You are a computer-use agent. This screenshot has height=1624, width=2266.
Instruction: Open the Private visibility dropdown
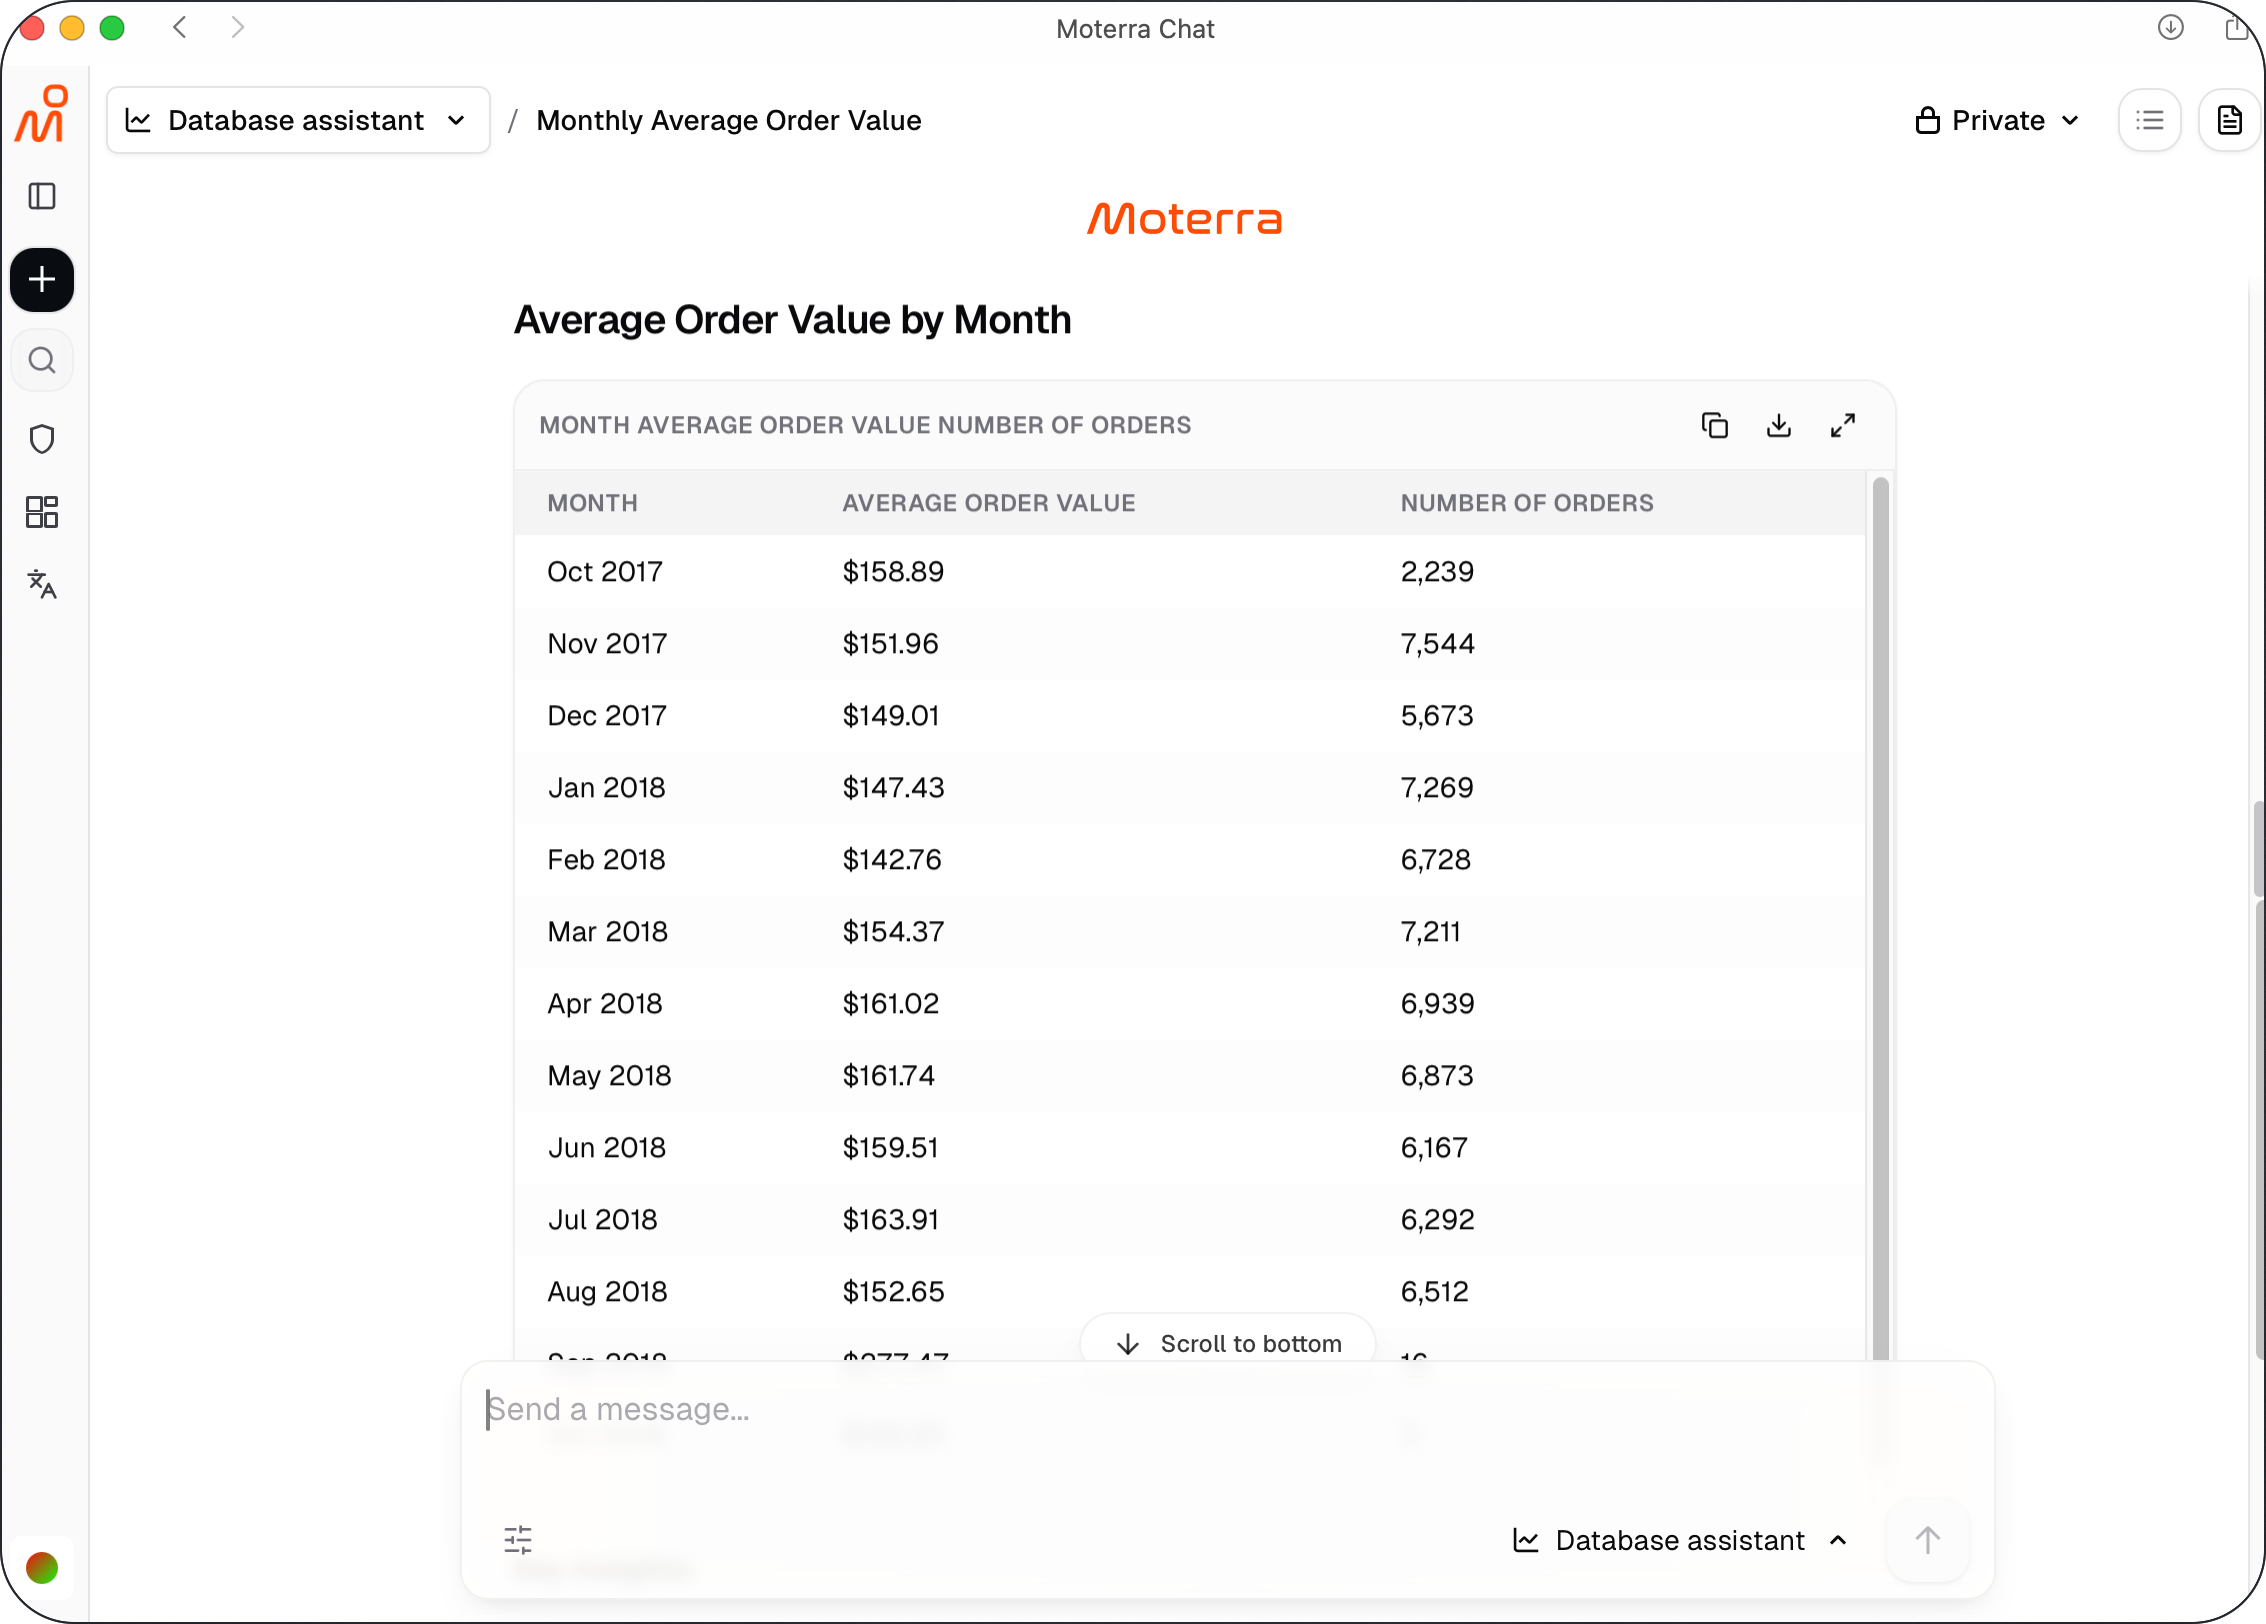[x=1998, y=120]
